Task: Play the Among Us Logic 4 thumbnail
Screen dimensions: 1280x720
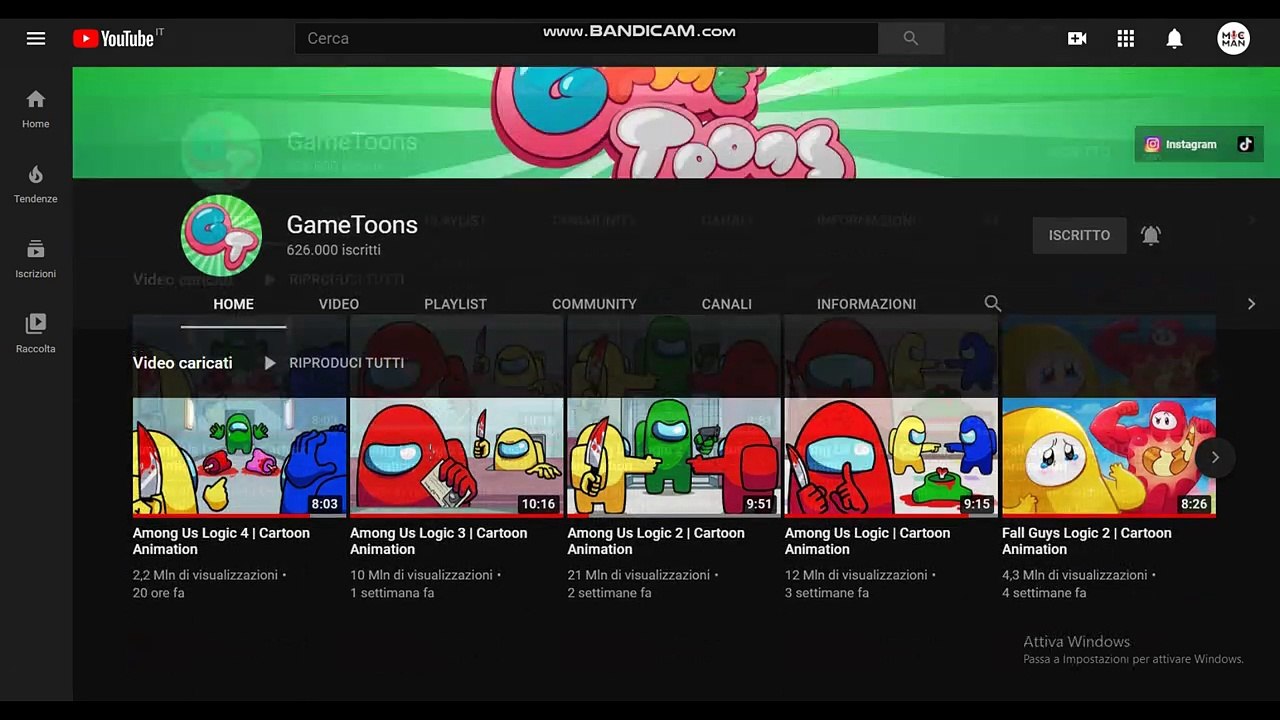Action: [240, 457]
